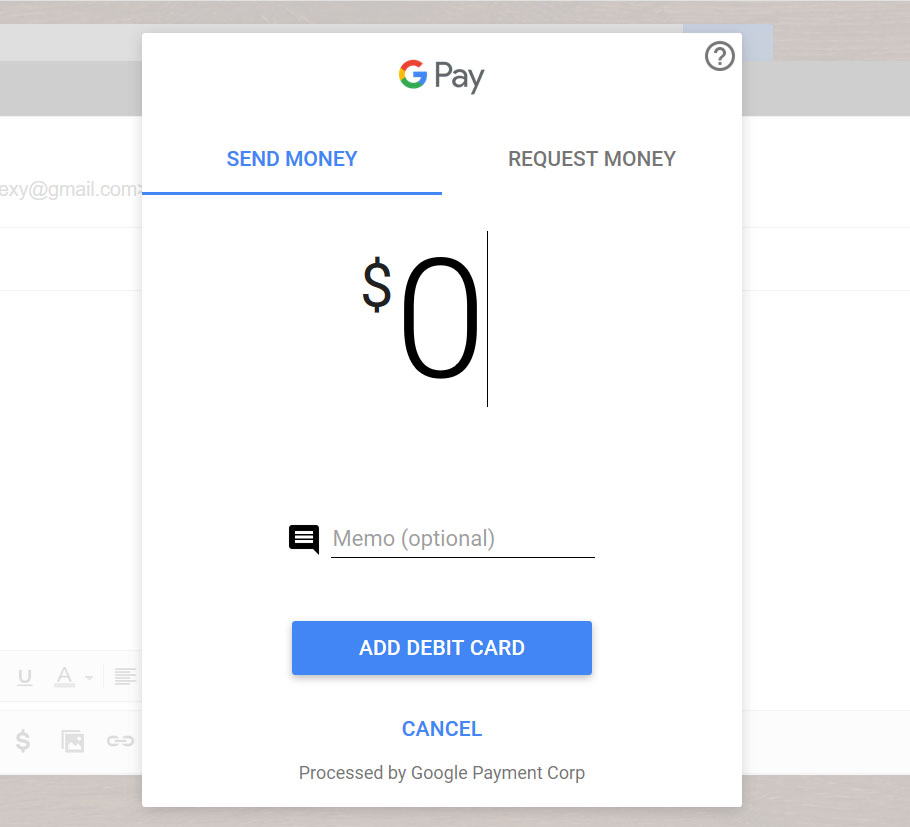
Task: Expand the text color dropdown arrow
Action: point(89,677)
